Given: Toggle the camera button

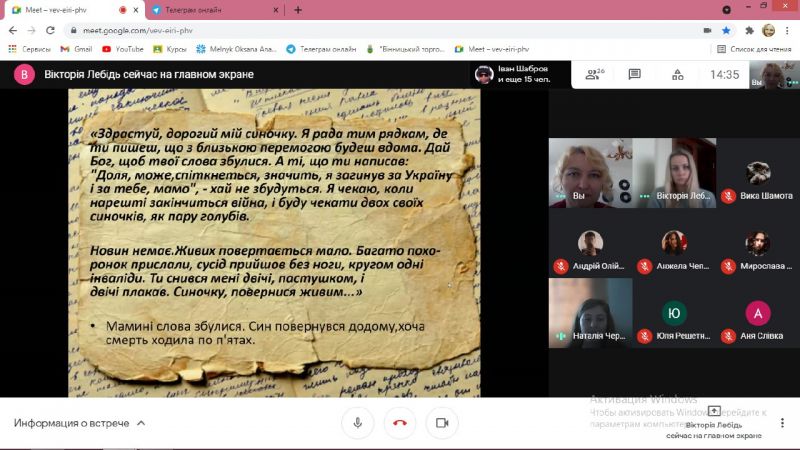Looking at the screenshot, I should coord(442,423).
